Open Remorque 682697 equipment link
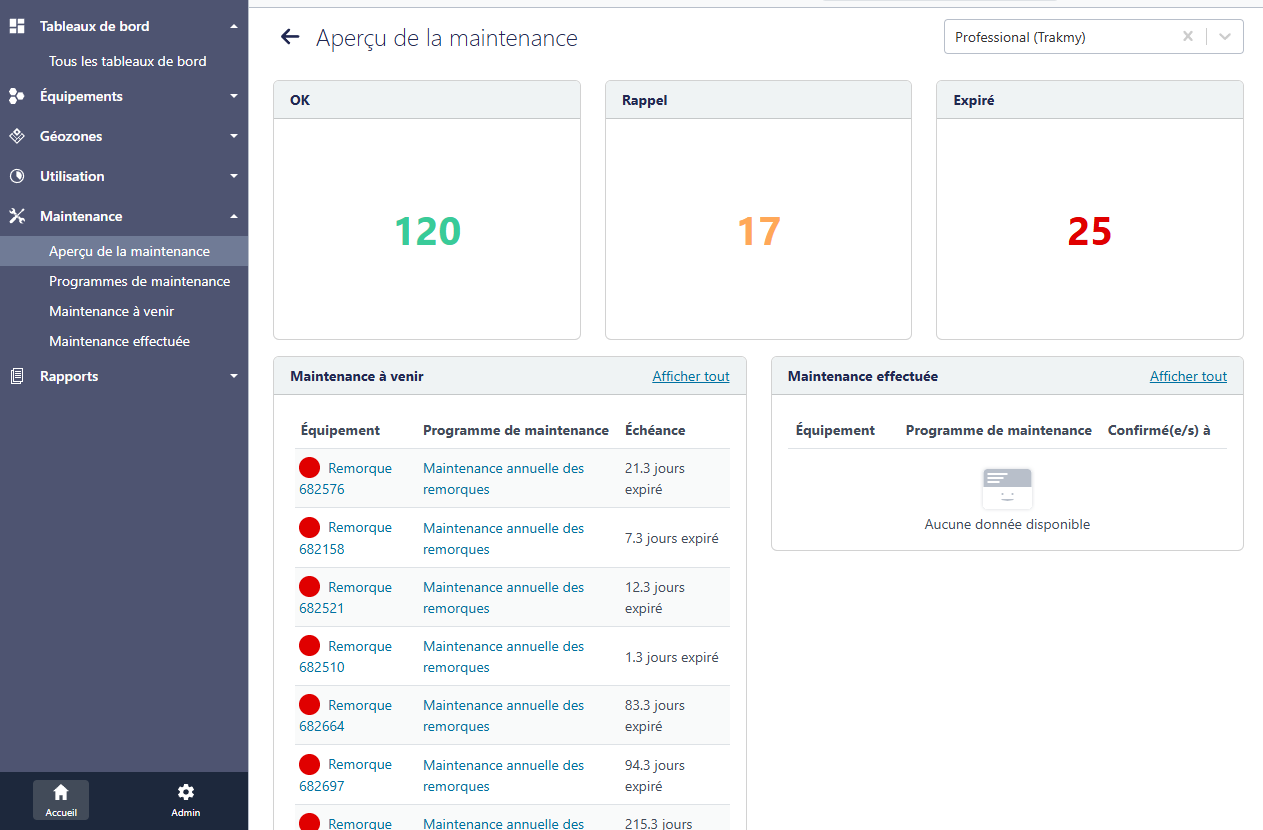The width and height of the screenshot is (1263, 830). pyautogui.click(x=345, y=775)
